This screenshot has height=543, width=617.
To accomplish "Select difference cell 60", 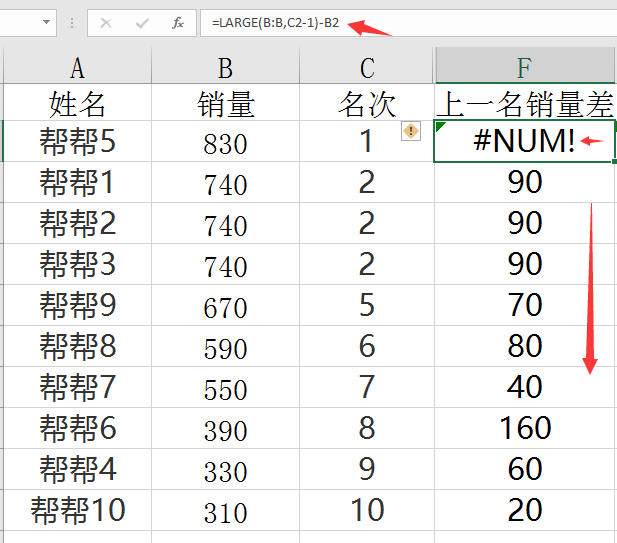I will [x=525, y=469].
